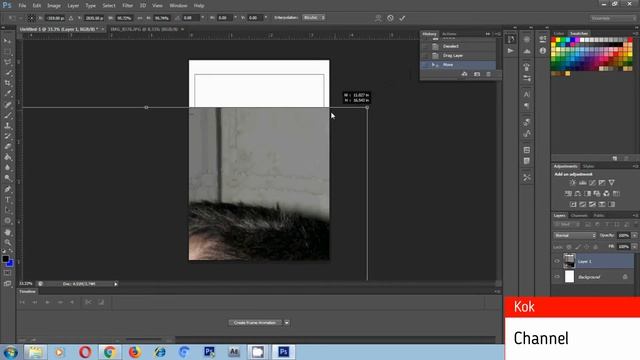The image size is (640, 360).
Task: Select the Blur tool
Action: pyautogui.click(x=7, y=168)
